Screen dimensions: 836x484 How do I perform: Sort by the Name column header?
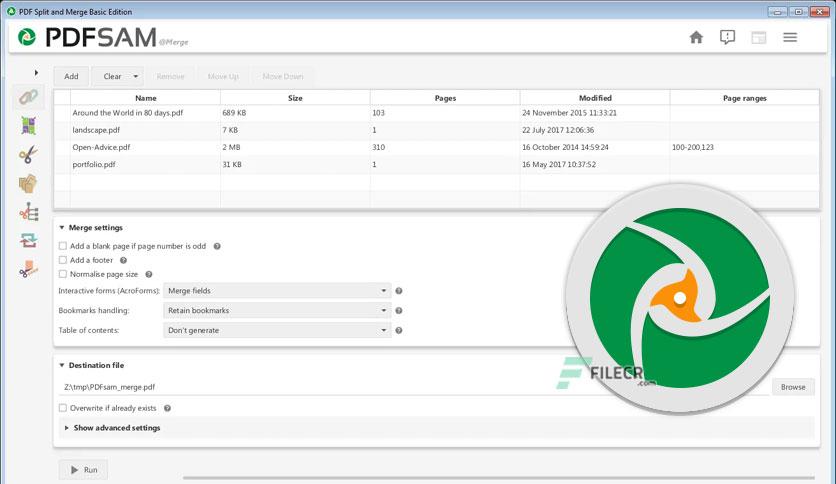146,98
